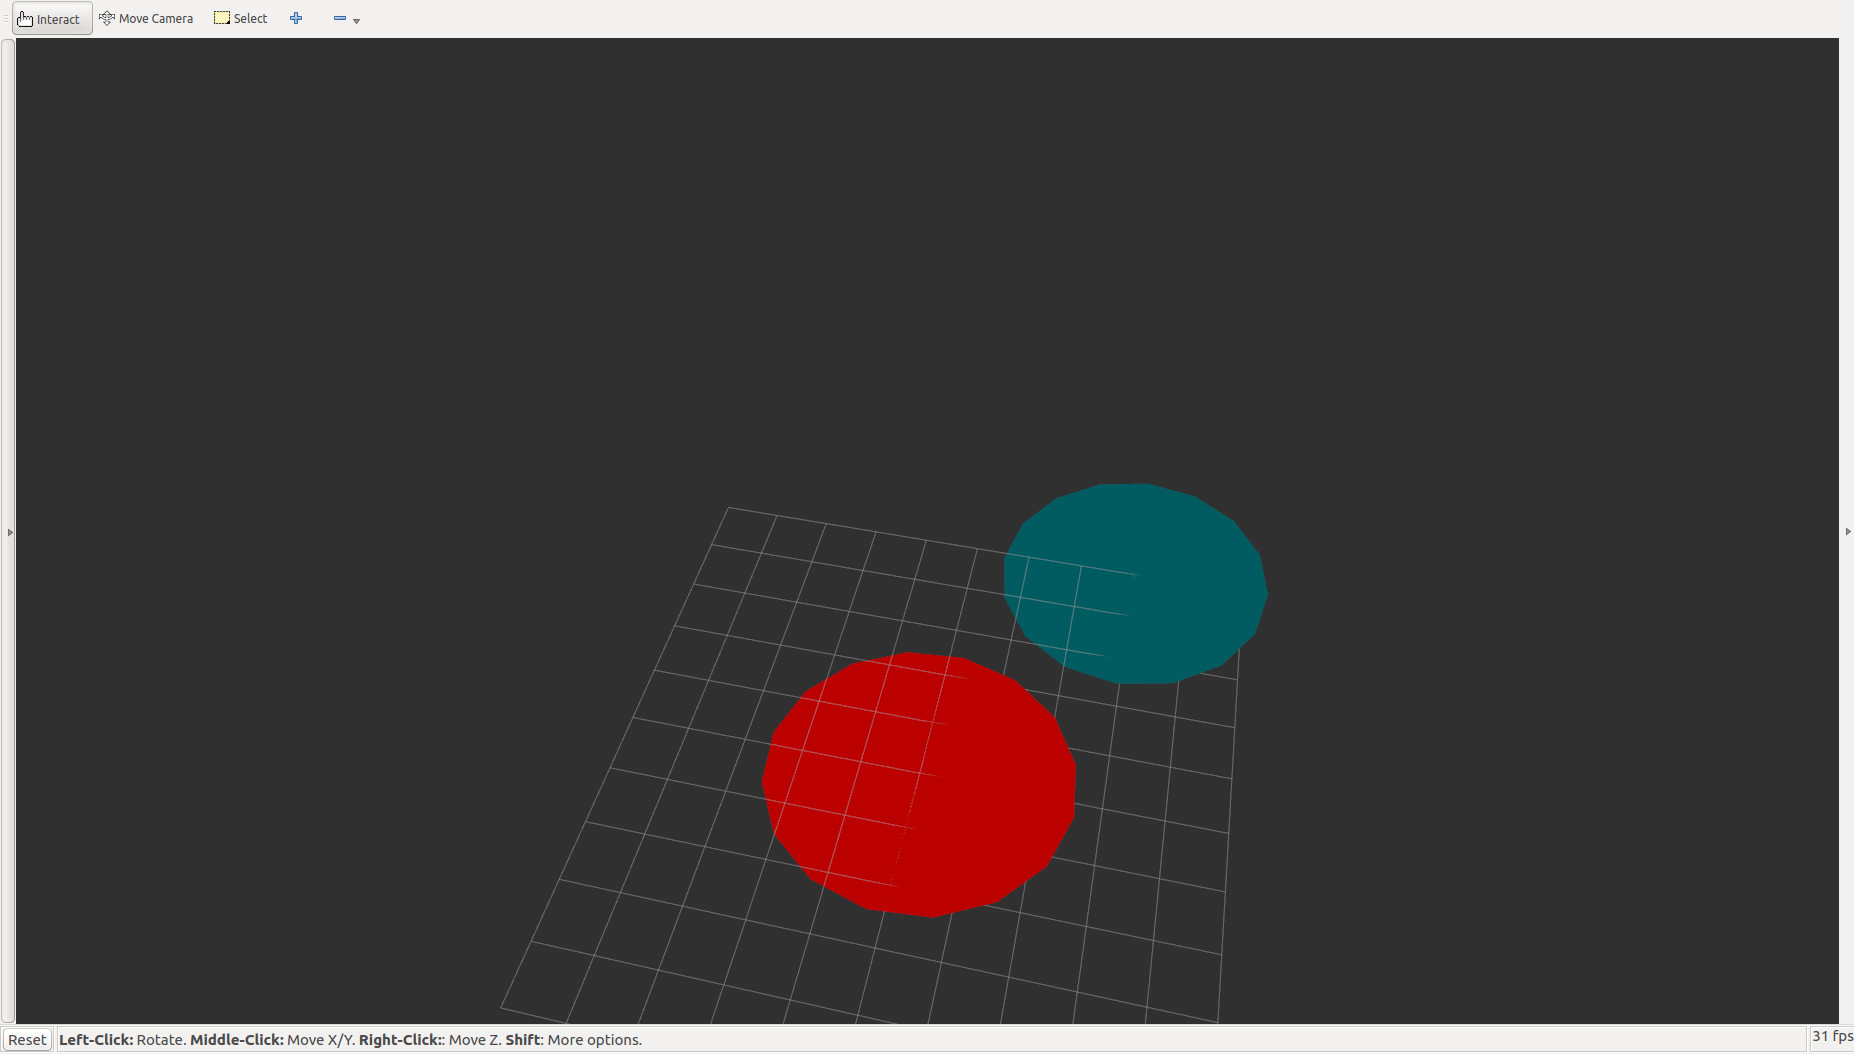Click the empty dark viewport above the spheres
The image size is (1854, 1054).
coord(900,250)
